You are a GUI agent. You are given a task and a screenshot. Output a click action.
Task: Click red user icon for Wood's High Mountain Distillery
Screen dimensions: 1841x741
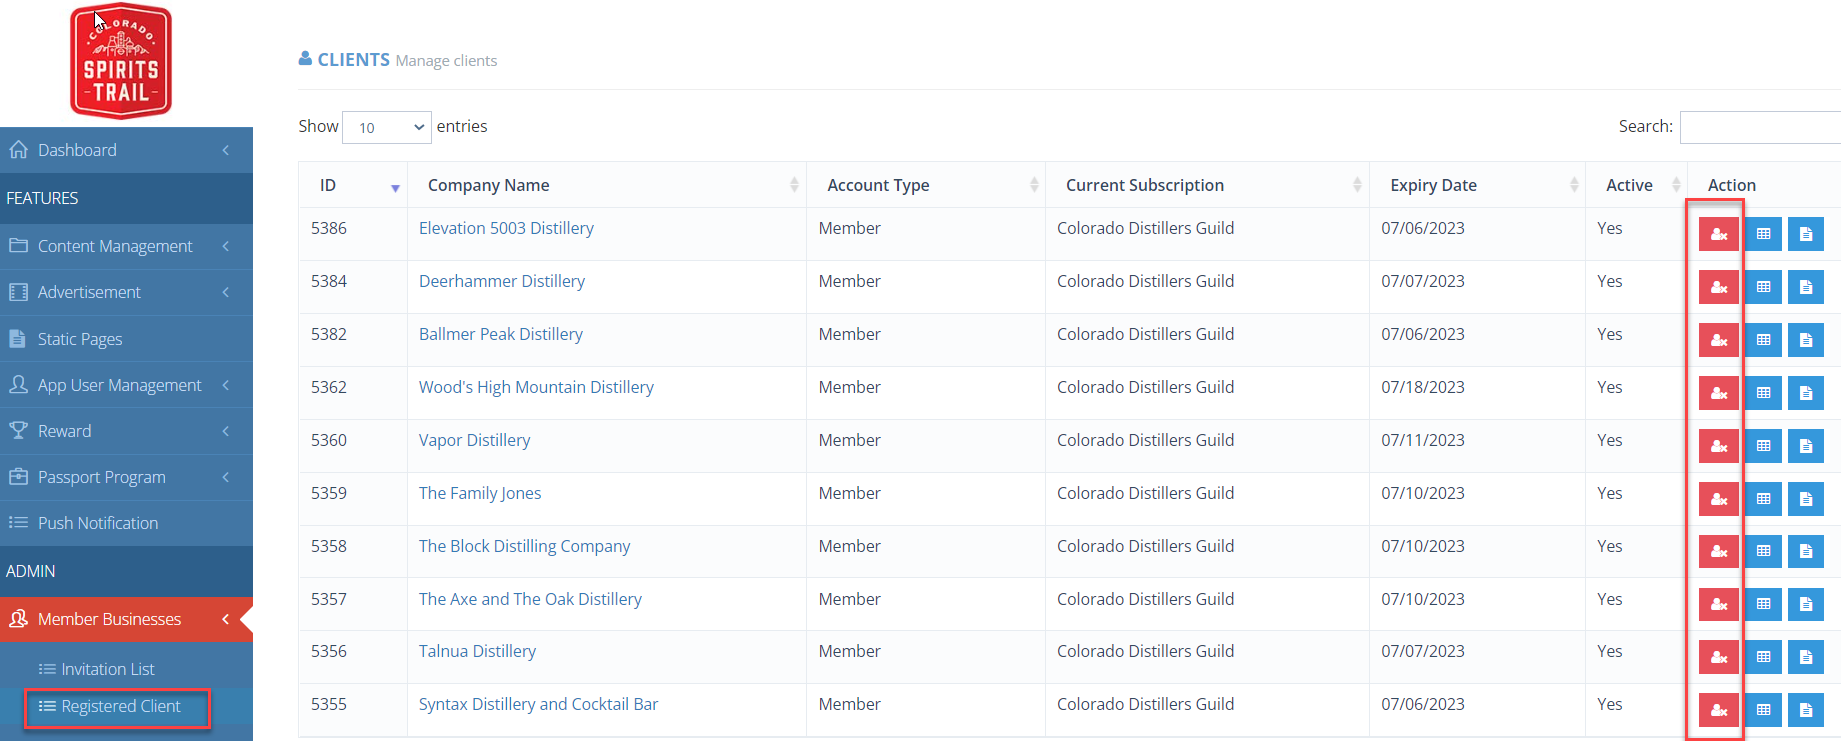tap(1718, 393)
